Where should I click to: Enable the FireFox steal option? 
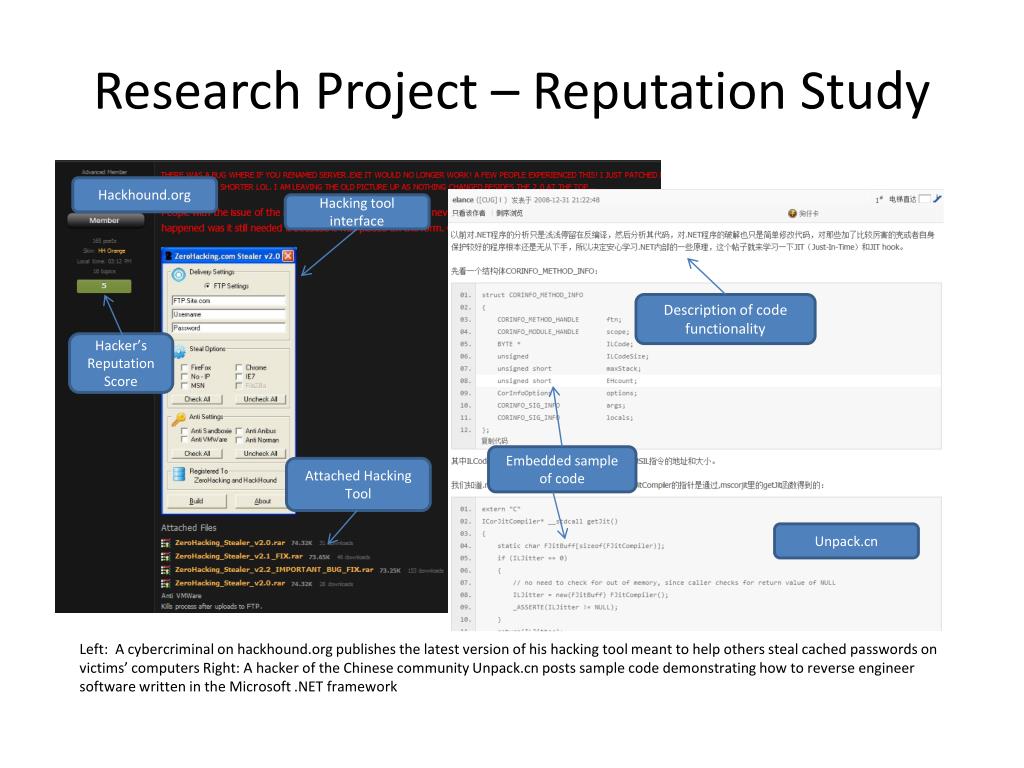pyautogui.click(x=184, y=368)
